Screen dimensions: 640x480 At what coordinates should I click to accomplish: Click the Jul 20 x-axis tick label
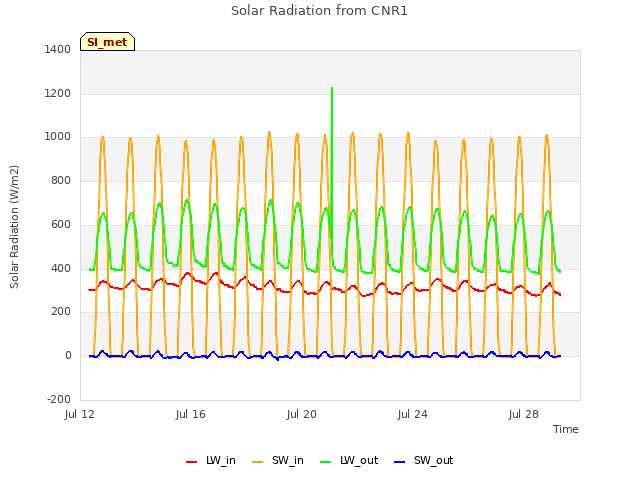pos(302,414)
